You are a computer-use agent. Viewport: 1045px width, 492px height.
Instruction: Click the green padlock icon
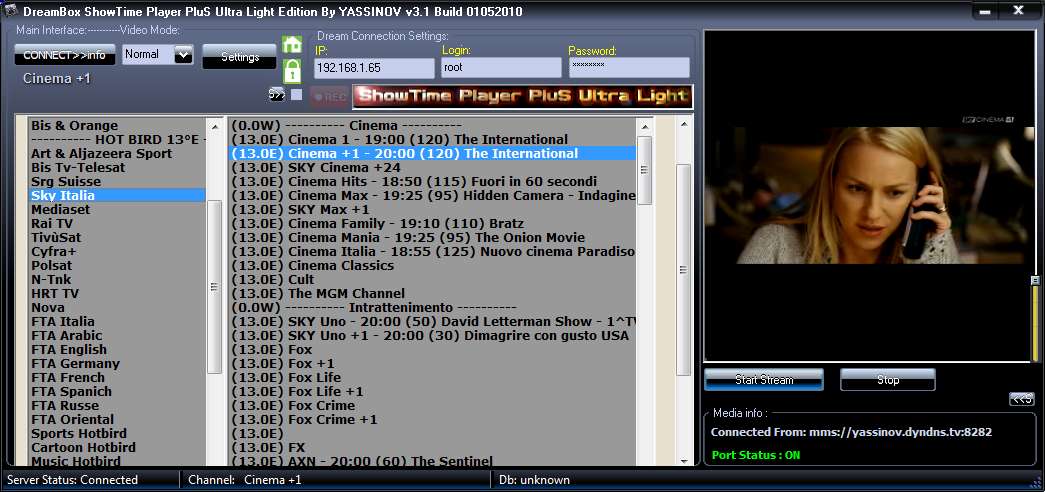292,71
